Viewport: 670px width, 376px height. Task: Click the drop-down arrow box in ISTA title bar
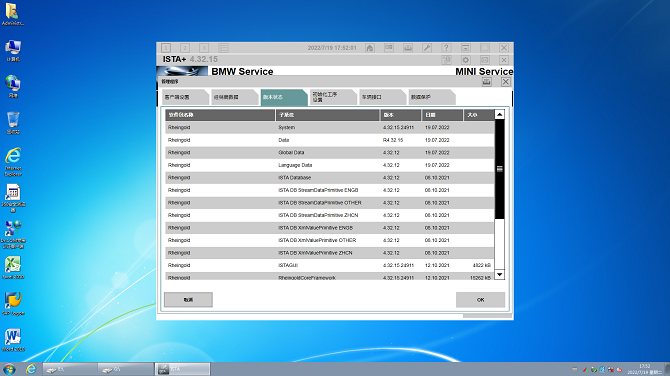pyautogui.click(x=466, y=48)
